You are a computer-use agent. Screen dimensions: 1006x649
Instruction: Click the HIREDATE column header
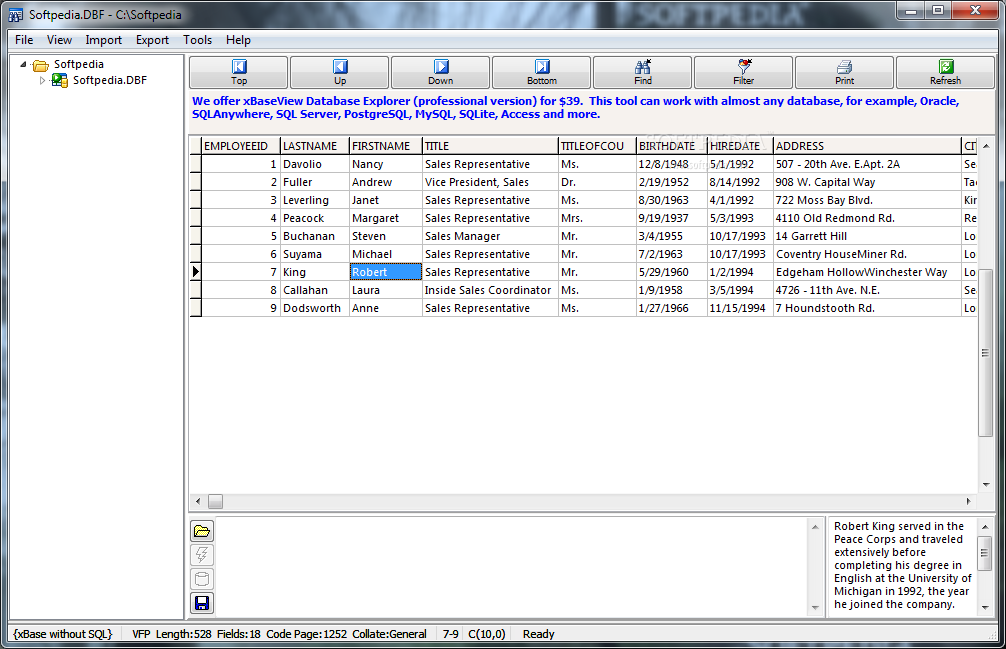(740, 146)
